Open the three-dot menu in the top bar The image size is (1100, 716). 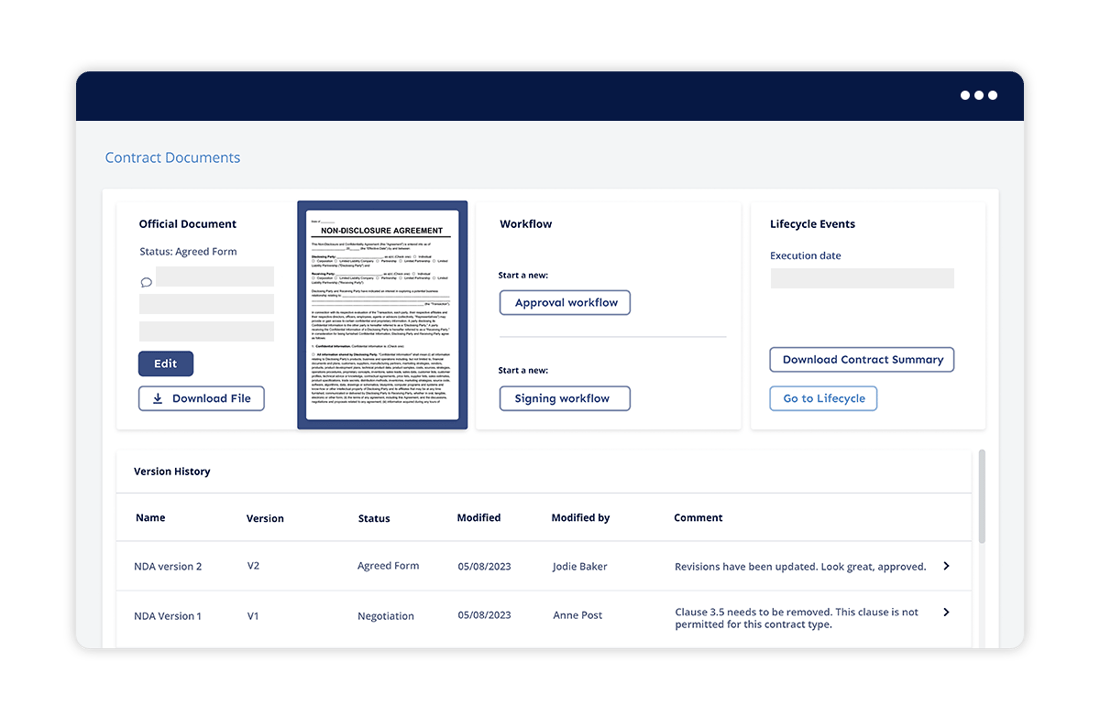pos(977,95)
